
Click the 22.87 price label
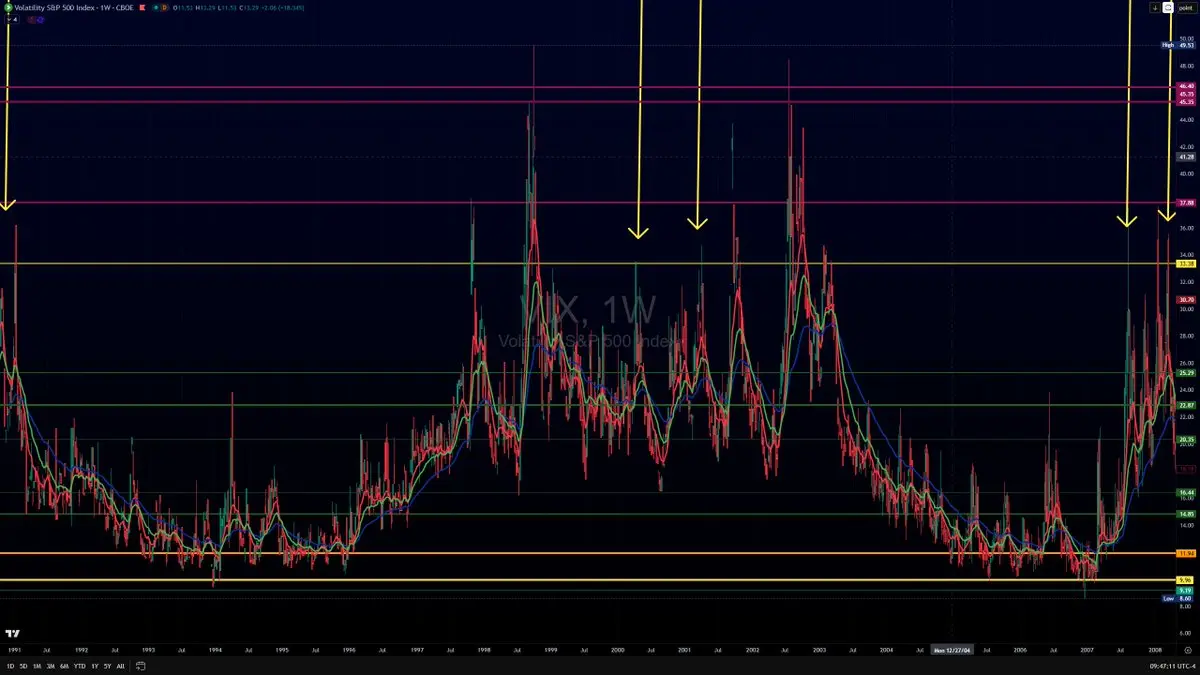(1187, 405)
